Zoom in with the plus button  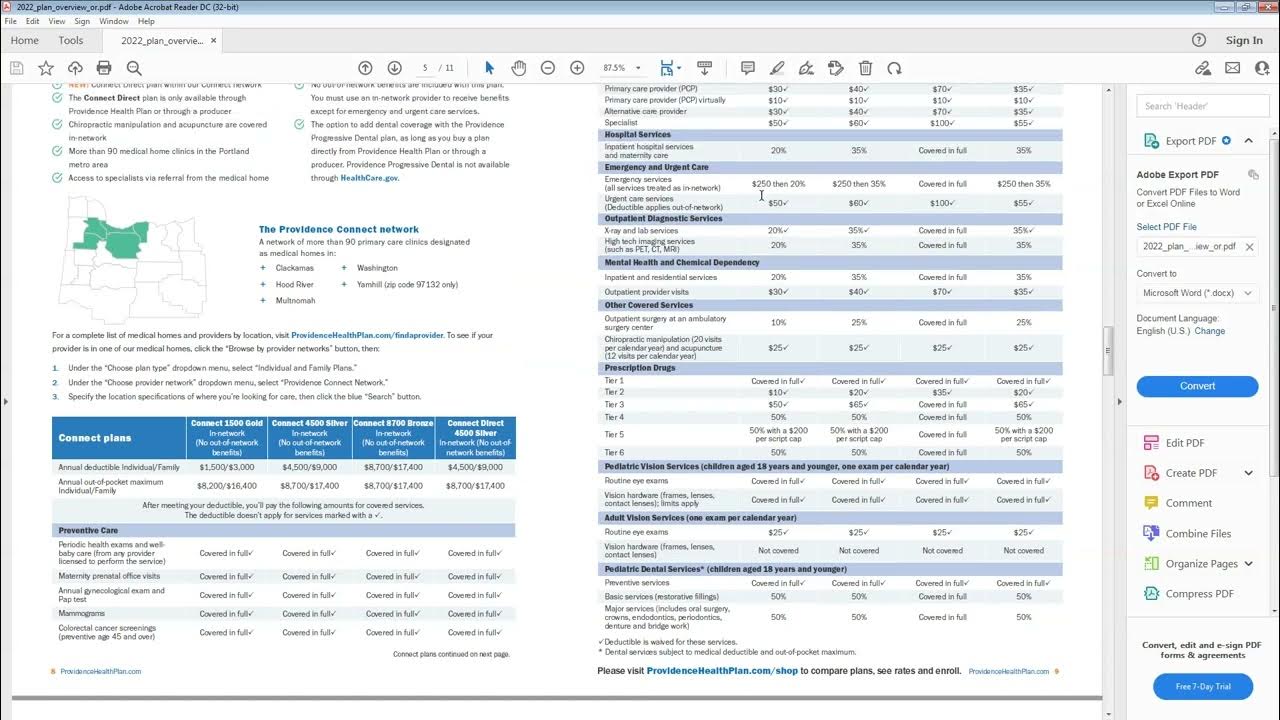pyautogui.click(x=577, y=68)
